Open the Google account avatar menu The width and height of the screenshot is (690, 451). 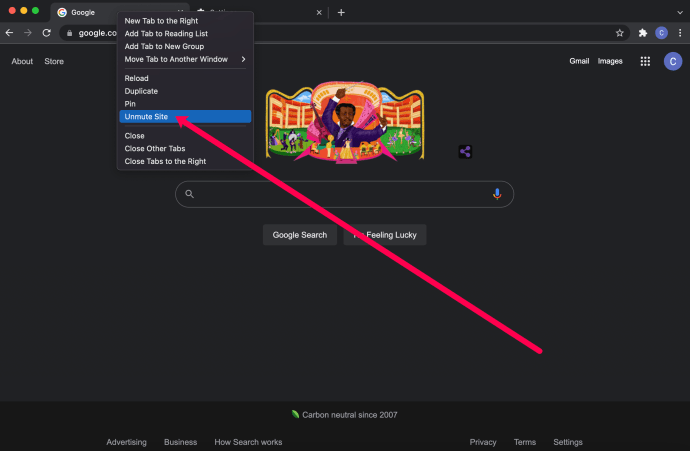tap(673, 61)
